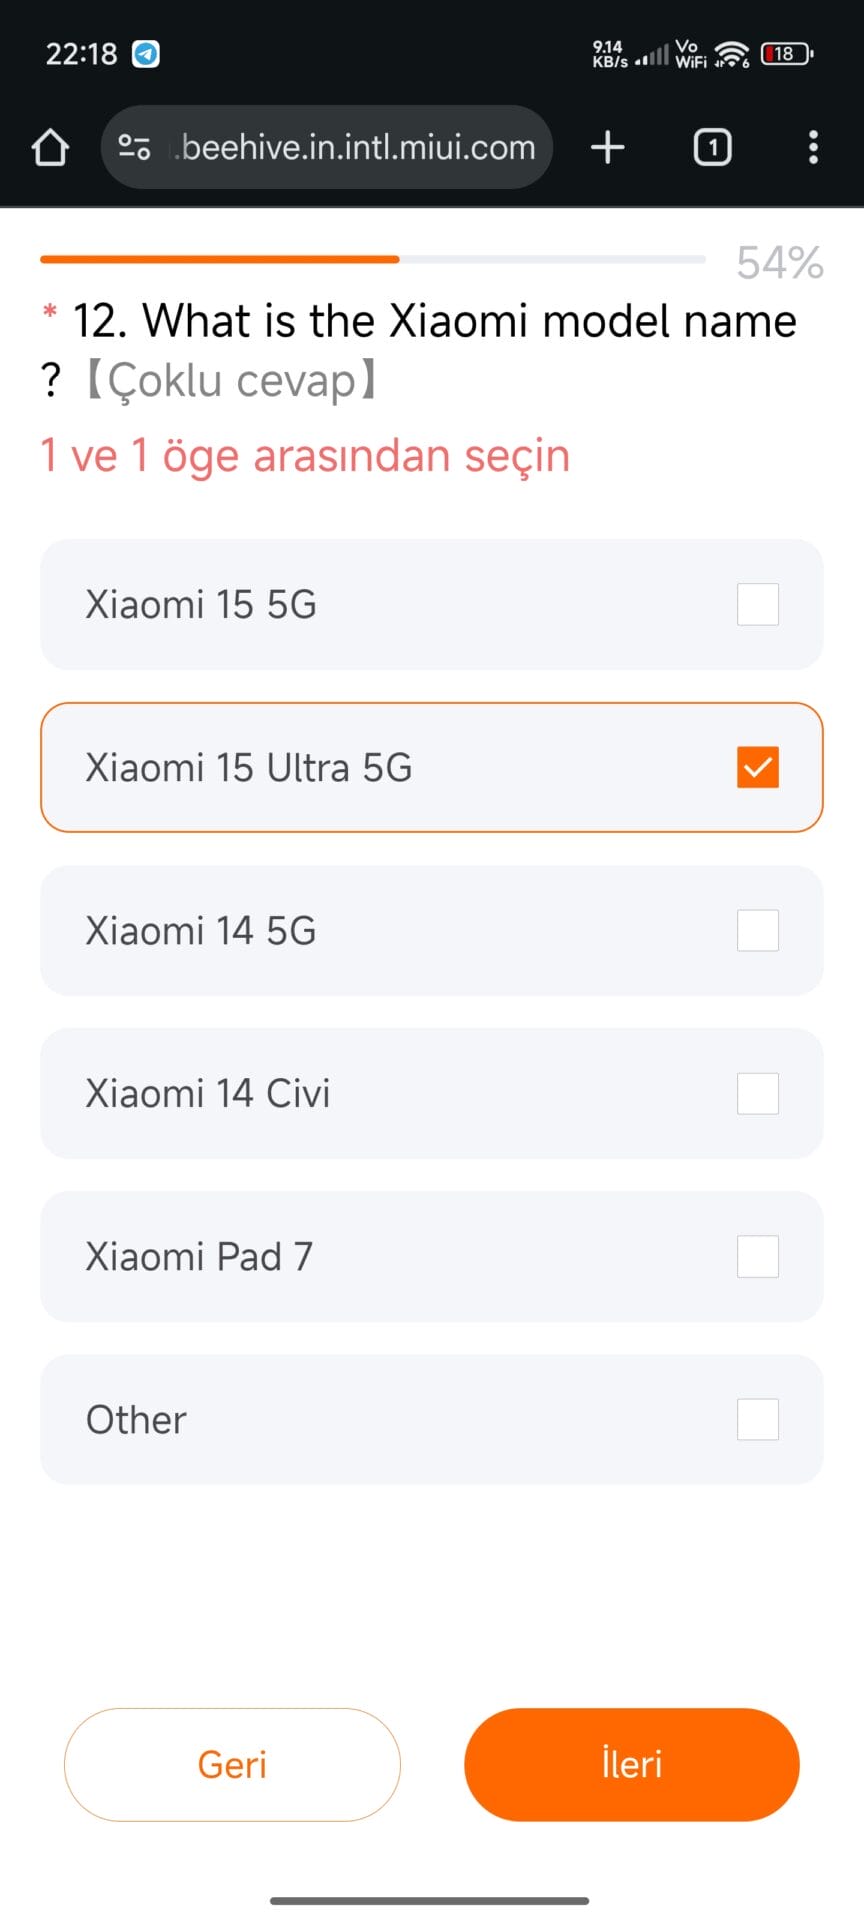Tap the Telegram notification icon
864x1920 pixels.
pos(146,54)
